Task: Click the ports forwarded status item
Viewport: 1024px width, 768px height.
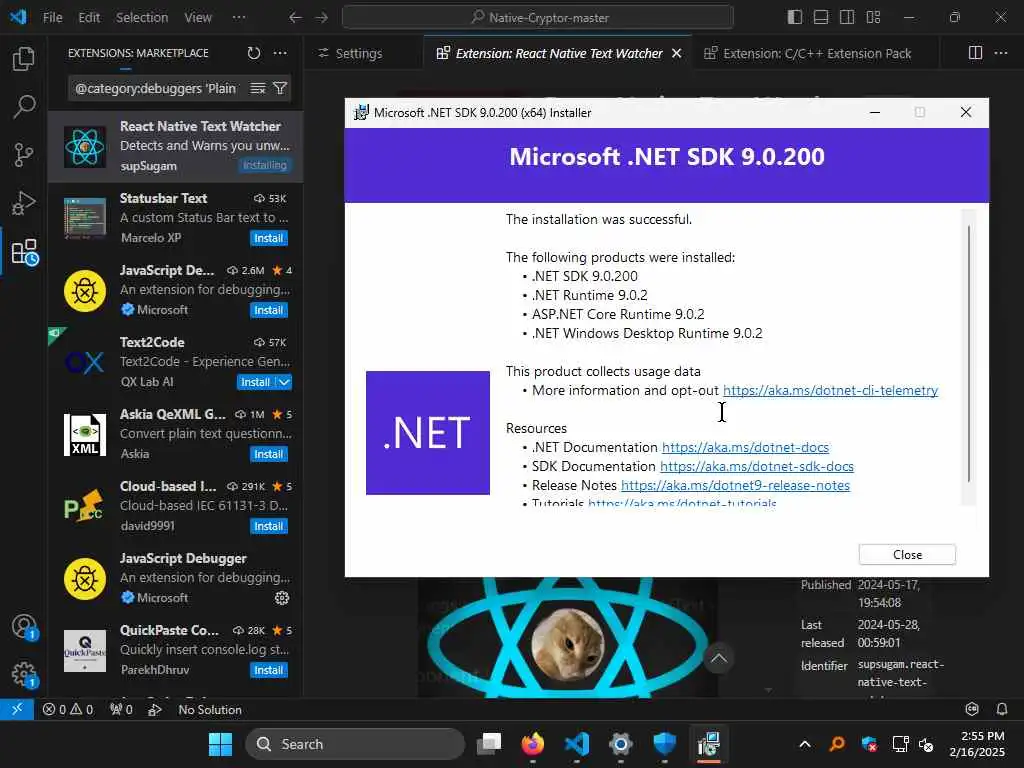Action: tap(121, 709)
